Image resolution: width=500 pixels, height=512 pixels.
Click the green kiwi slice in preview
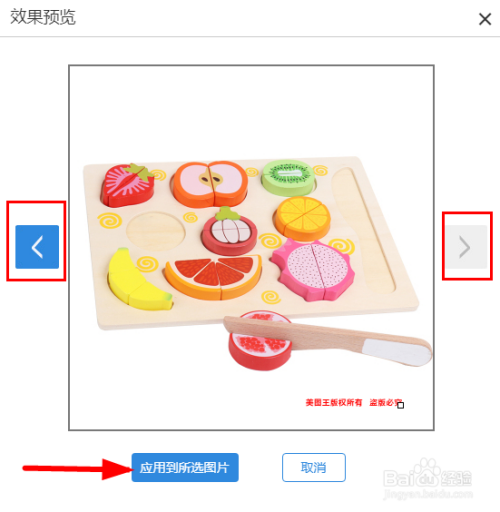click(x=288, y=178)
